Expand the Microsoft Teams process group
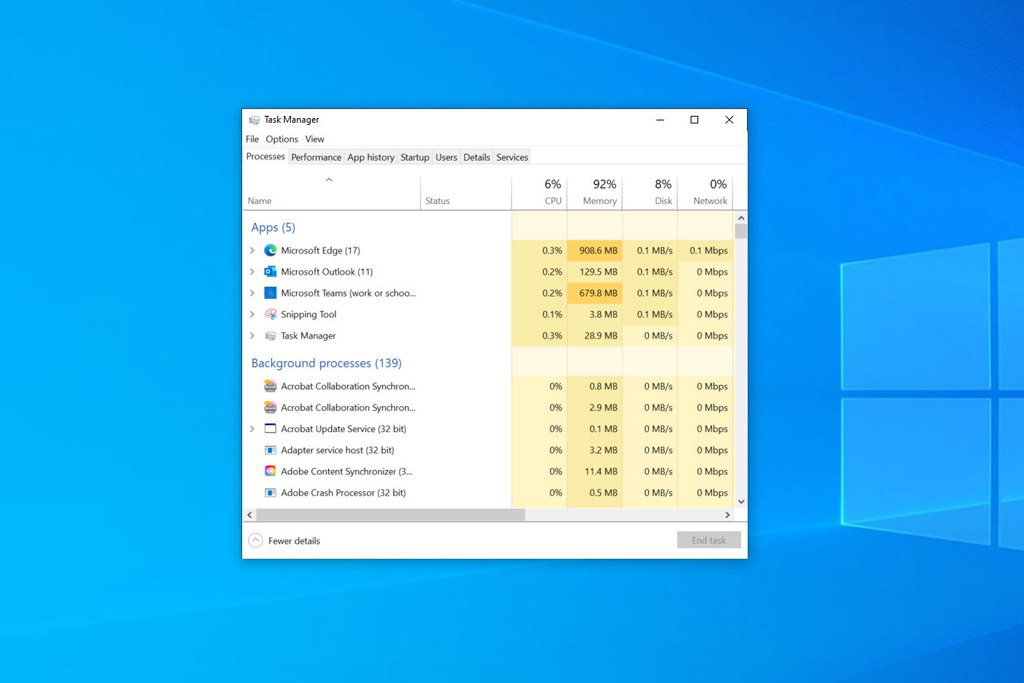This screenshot has height=683, width=1024. click(251, 292)
